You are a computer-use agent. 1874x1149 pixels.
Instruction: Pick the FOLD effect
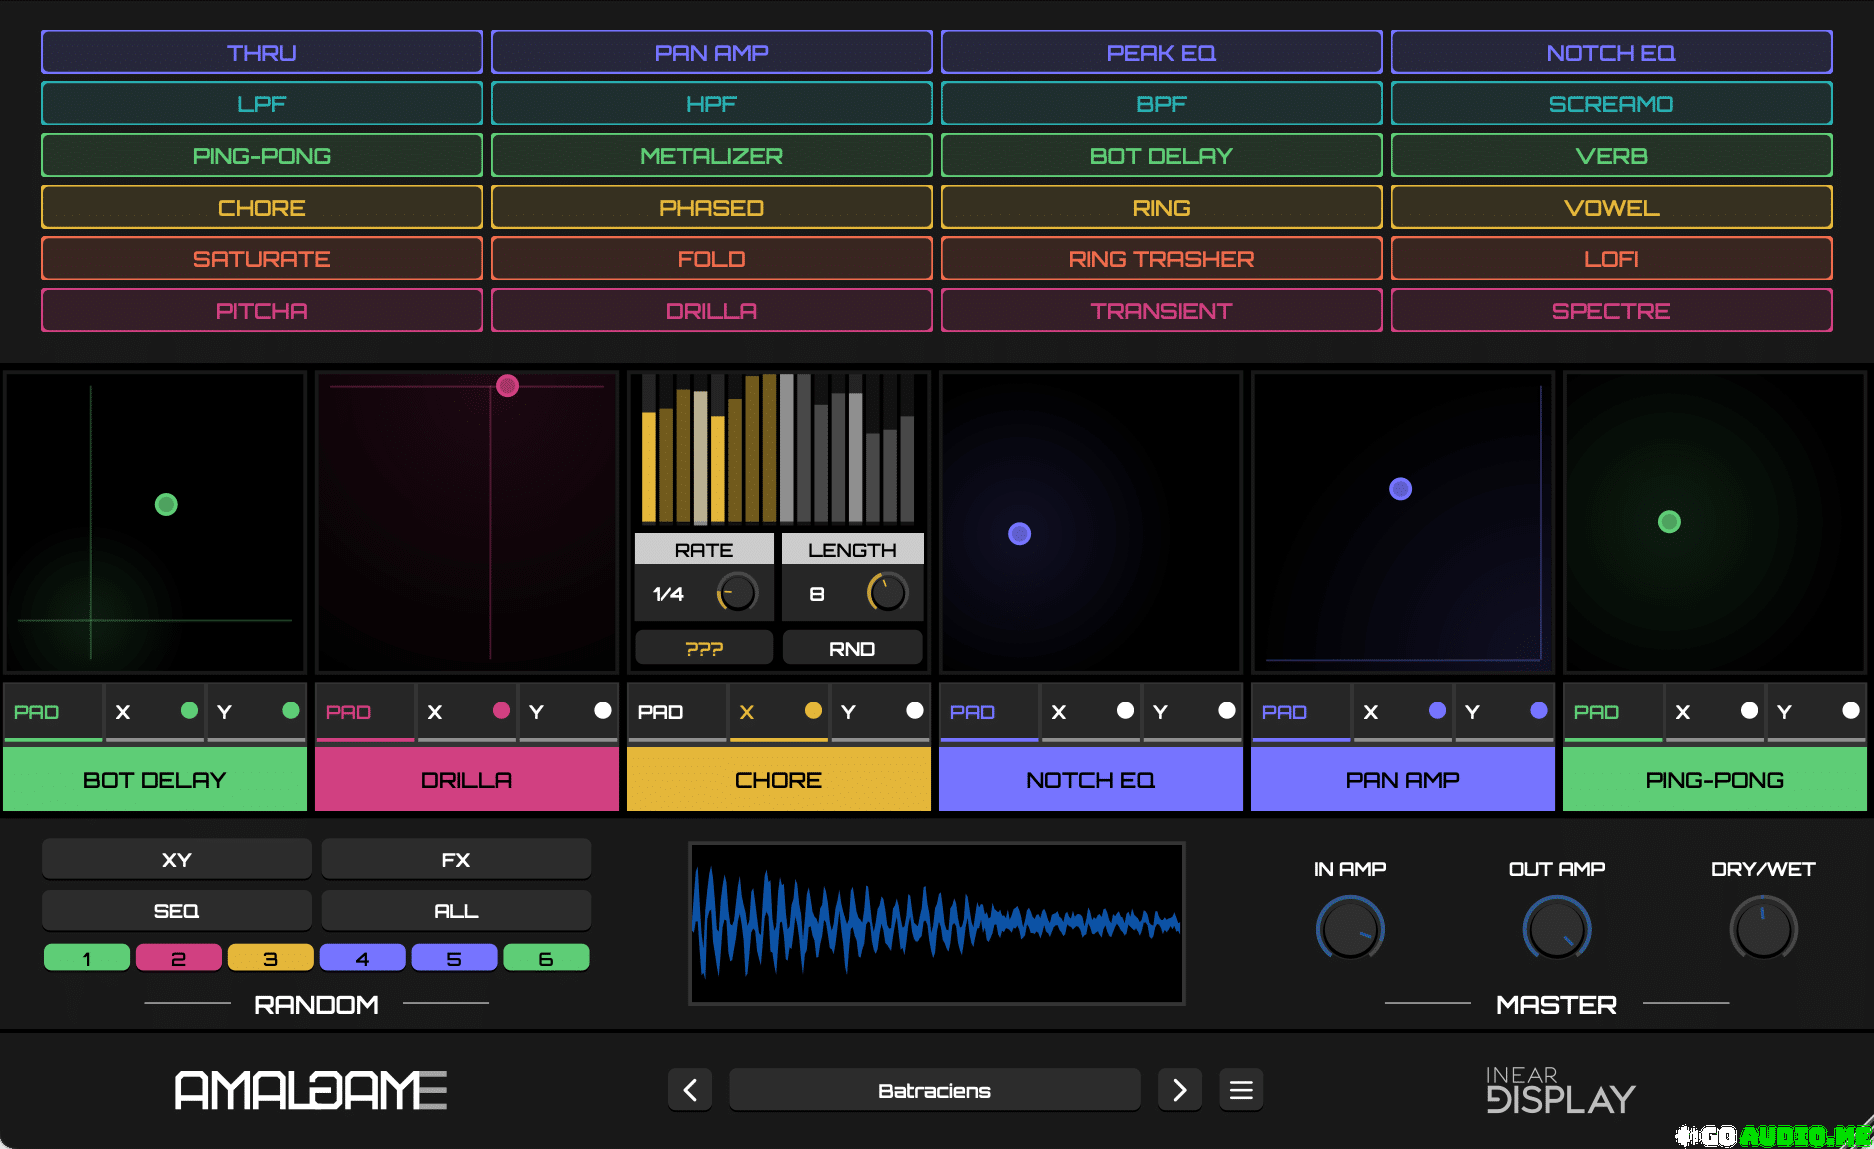[x=712, y=259]
